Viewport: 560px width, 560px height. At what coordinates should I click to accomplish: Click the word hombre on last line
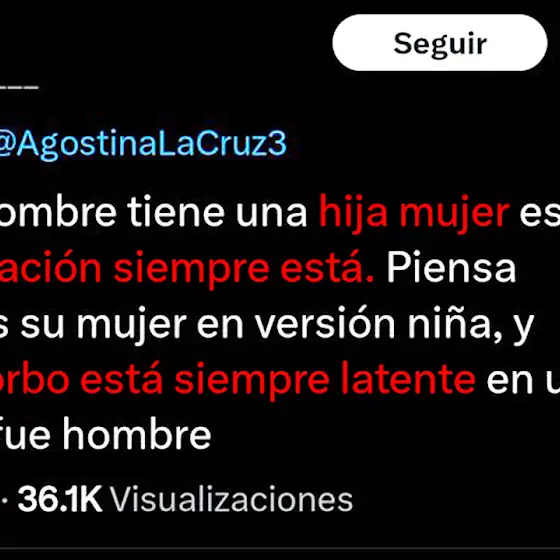137,435
